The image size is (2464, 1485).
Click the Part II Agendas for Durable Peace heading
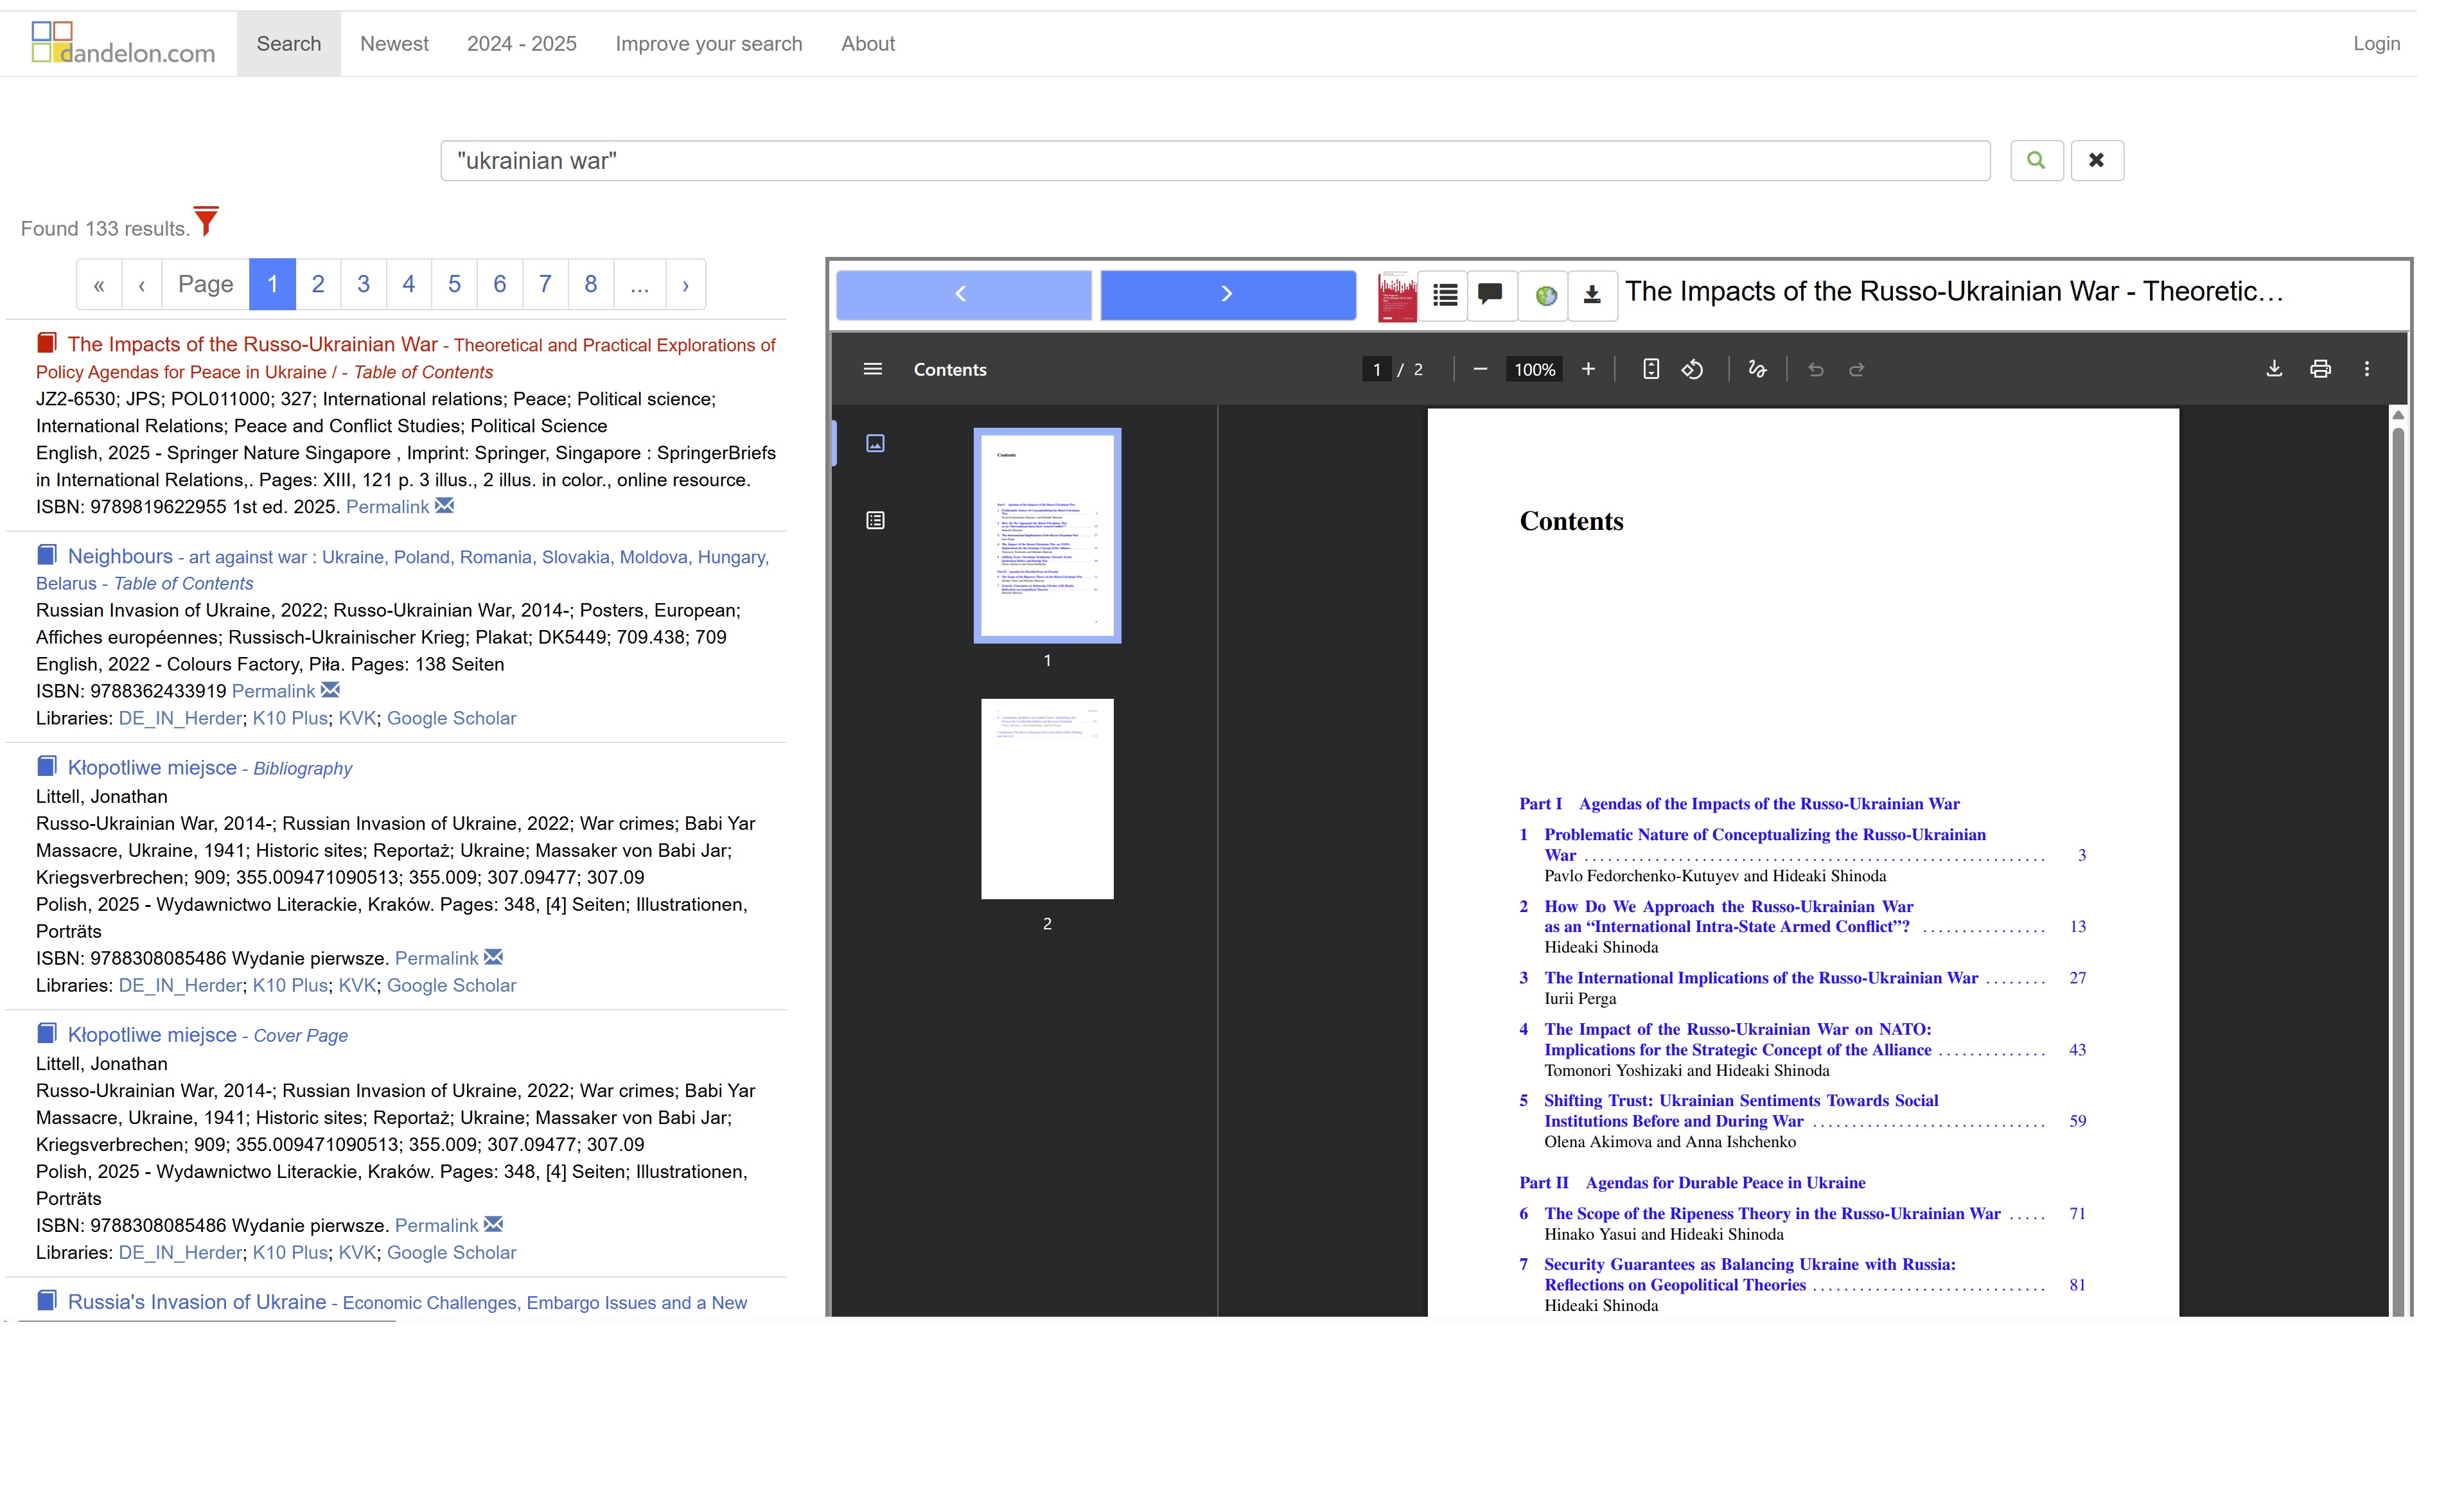click(x=1692, y=1182)
